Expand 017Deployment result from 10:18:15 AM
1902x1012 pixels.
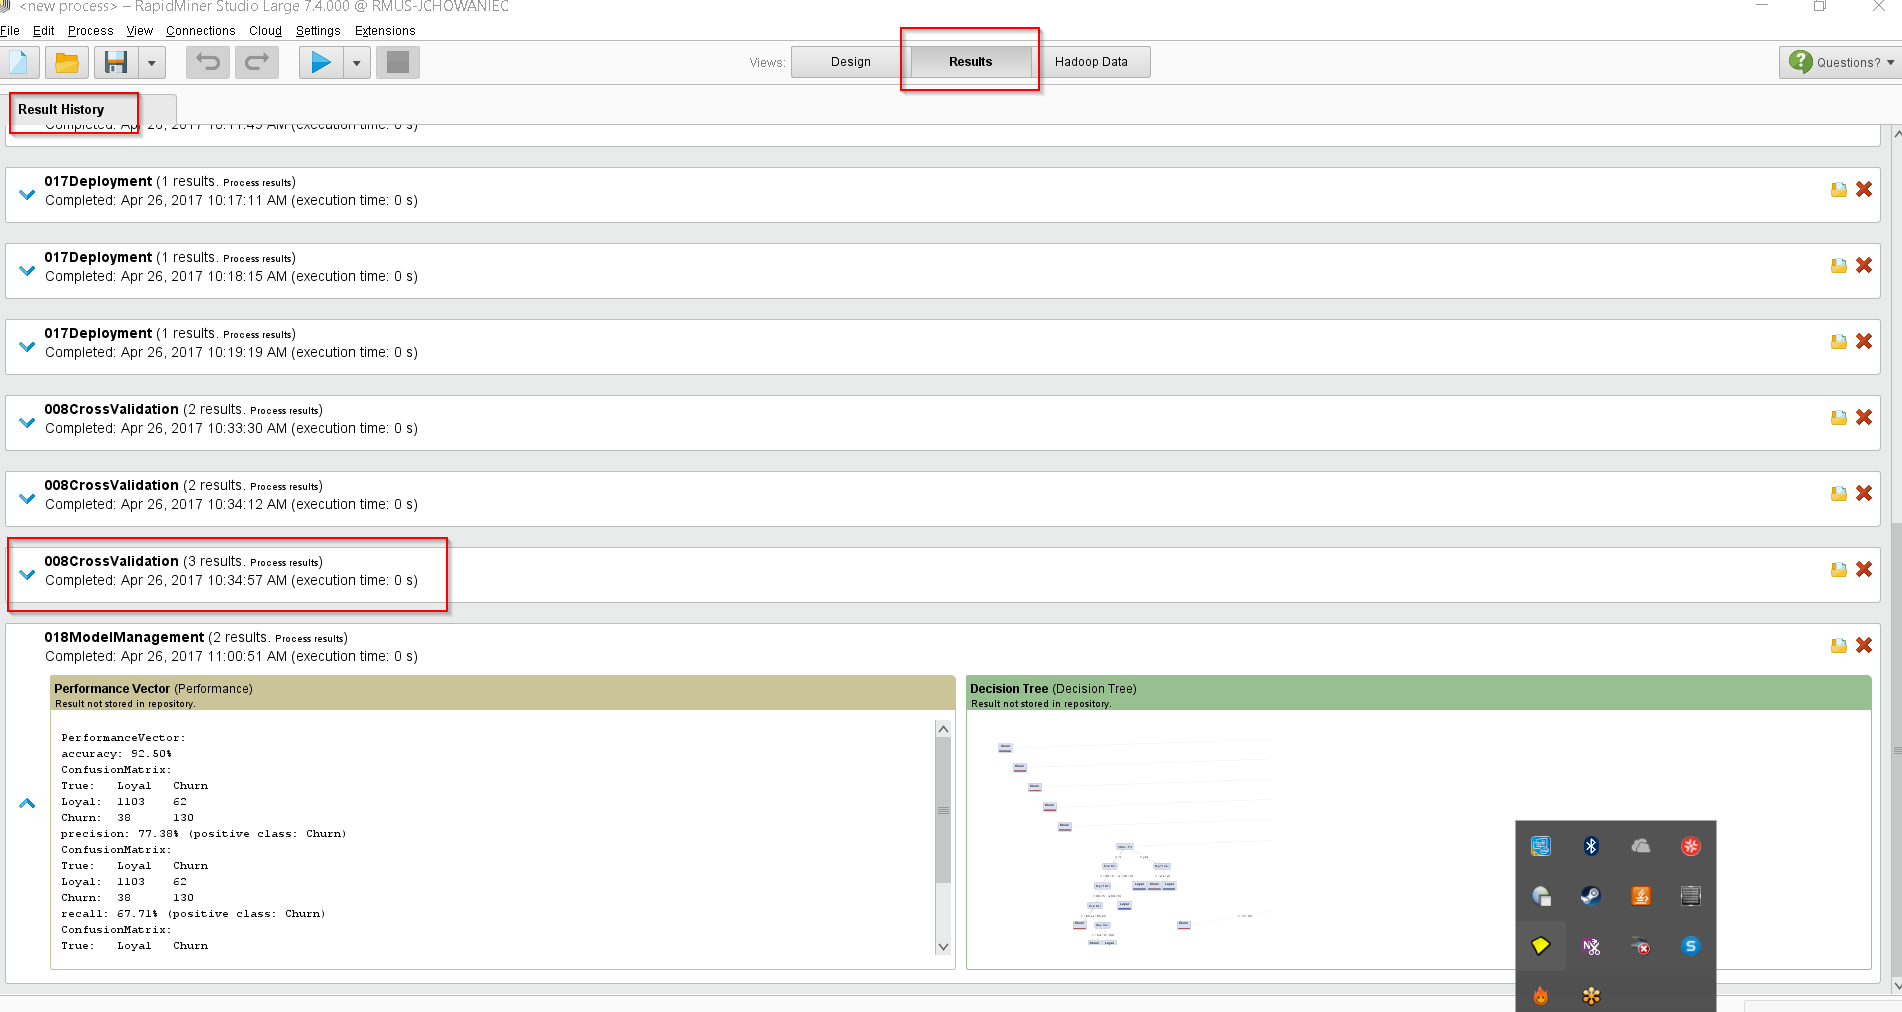click(x=27, y=270)
